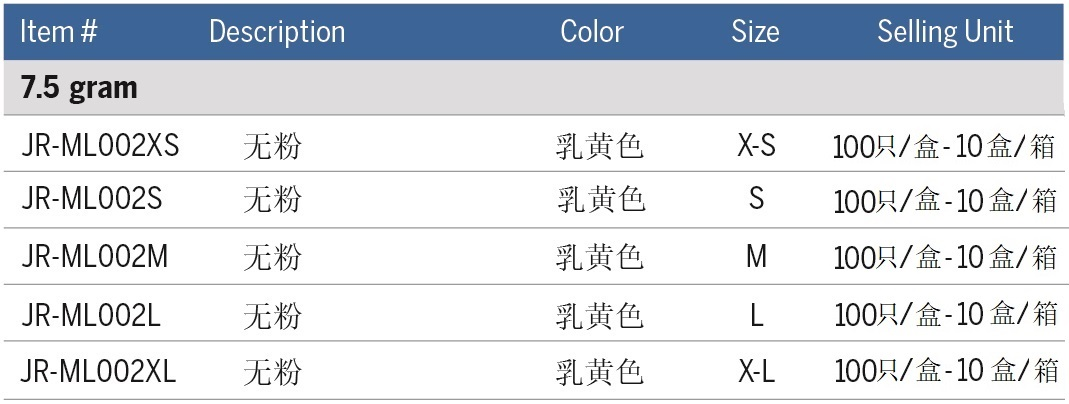Click the selling unit cell in the JR-ML002S row

tap(945, 200)
